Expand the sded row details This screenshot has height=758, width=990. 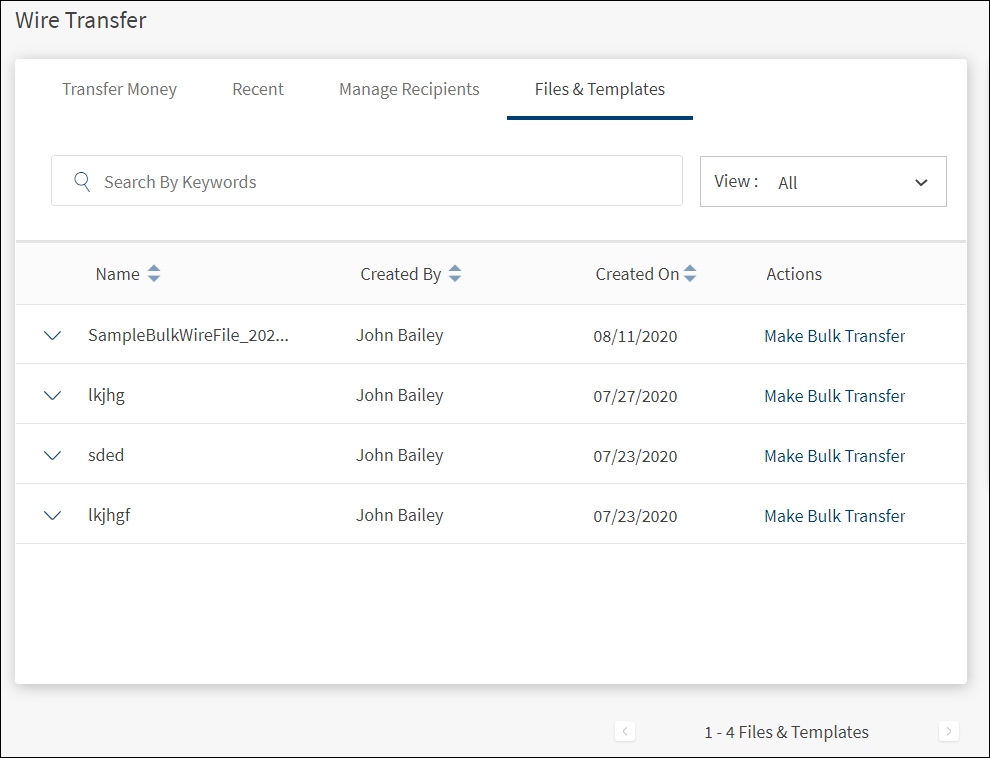pyautogui.click(x=53, y=456)
